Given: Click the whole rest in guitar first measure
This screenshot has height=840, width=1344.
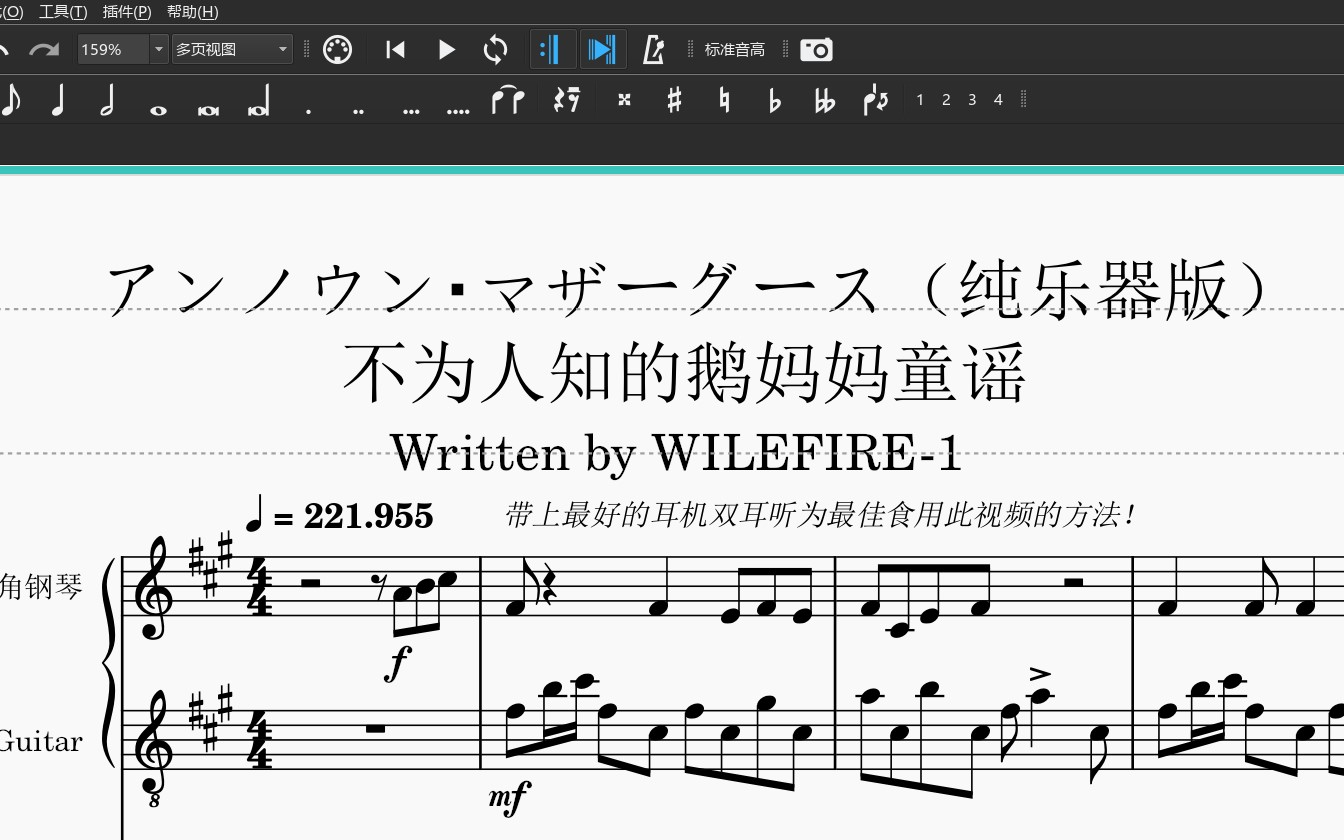Looking at the screenshot, I should [375, 729].
